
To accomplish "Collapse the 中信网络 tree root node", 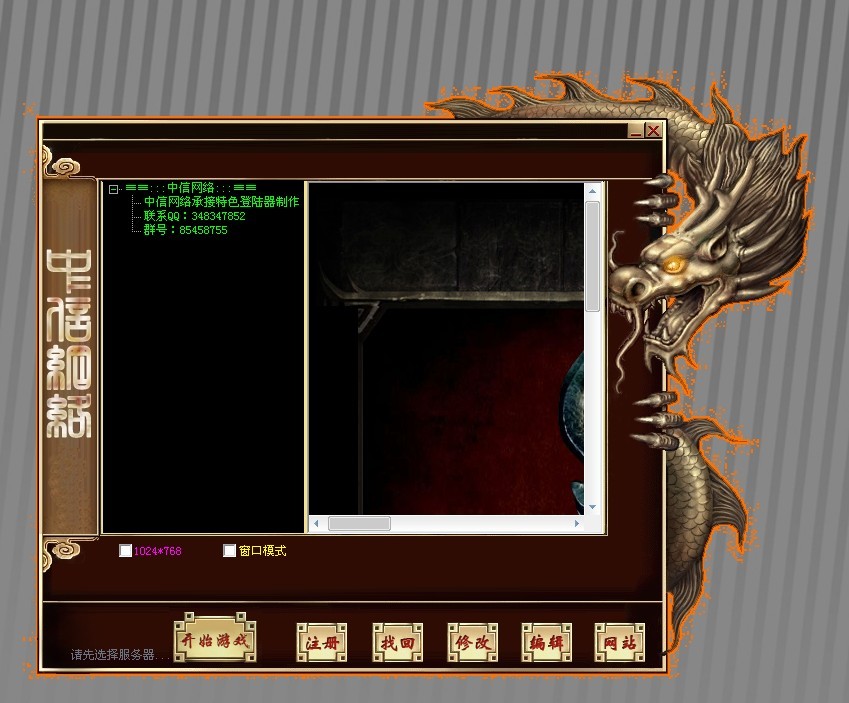I will click(x=115, y=188).
